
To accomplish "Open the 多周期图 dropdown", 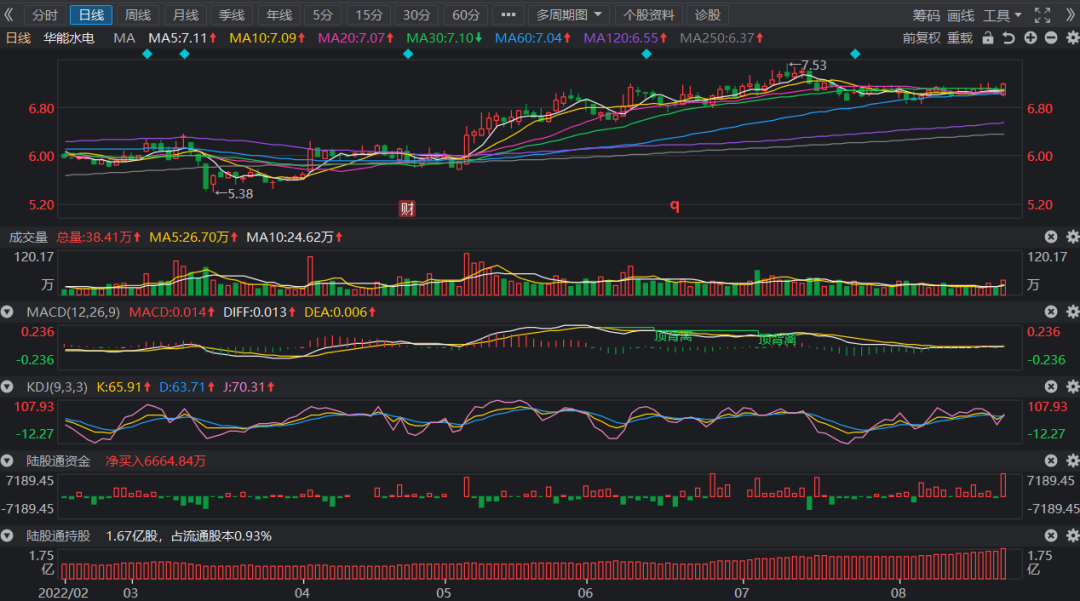I will pos(568,15).
